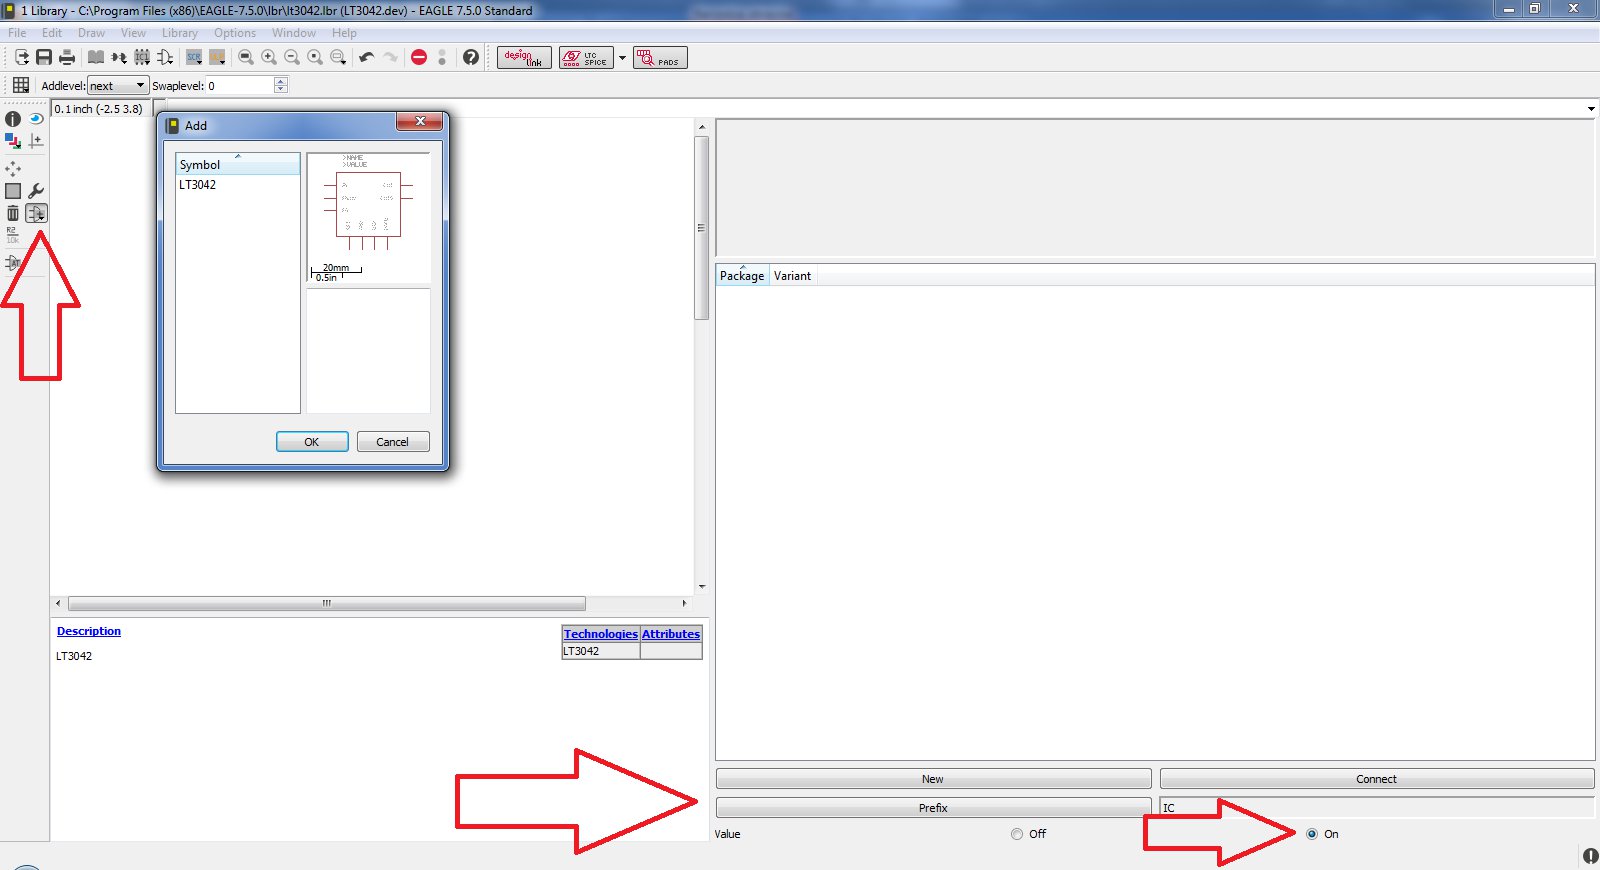Click the PADS toolbar button
This screenshot has height=870, width=1600.
pyautogui.click(x=660, y=58)
